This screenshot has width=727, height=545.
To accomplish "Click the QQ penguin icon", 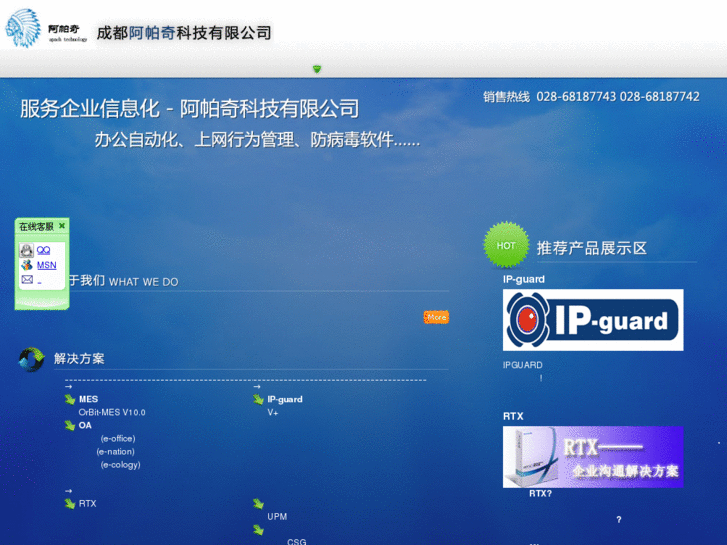I will (27, 251).
